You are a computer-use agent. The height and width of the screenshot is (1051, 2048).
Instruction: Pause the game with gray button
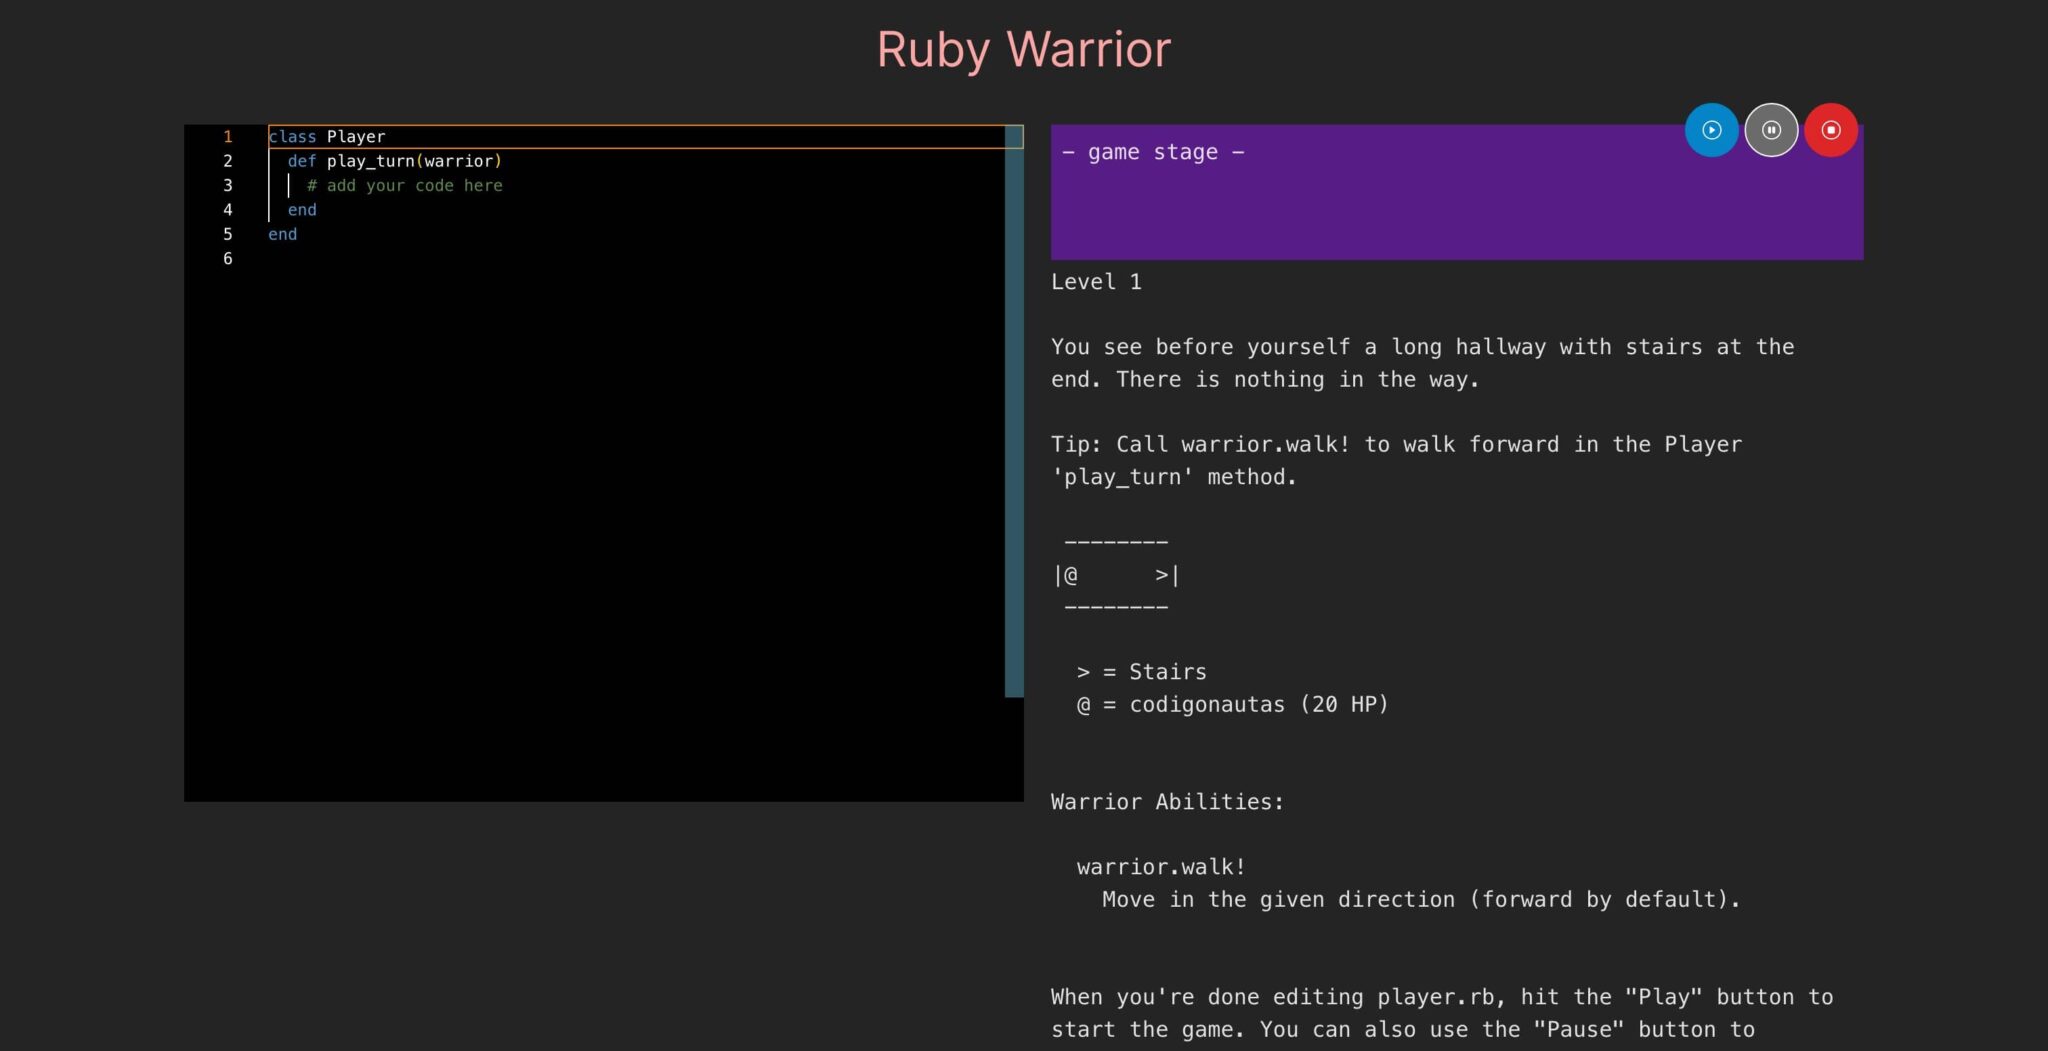[x=1771, y=130]
